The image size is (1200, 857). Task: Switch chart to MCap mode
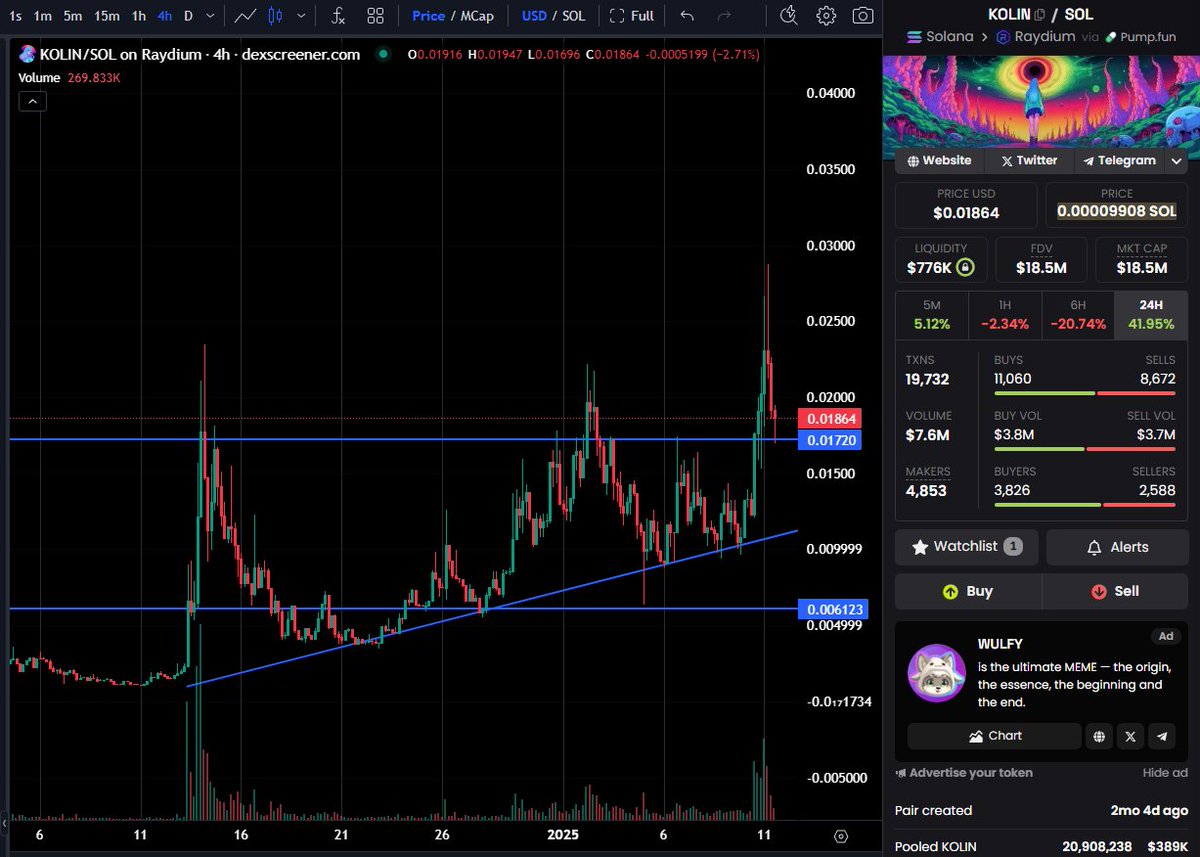(477, 16)
